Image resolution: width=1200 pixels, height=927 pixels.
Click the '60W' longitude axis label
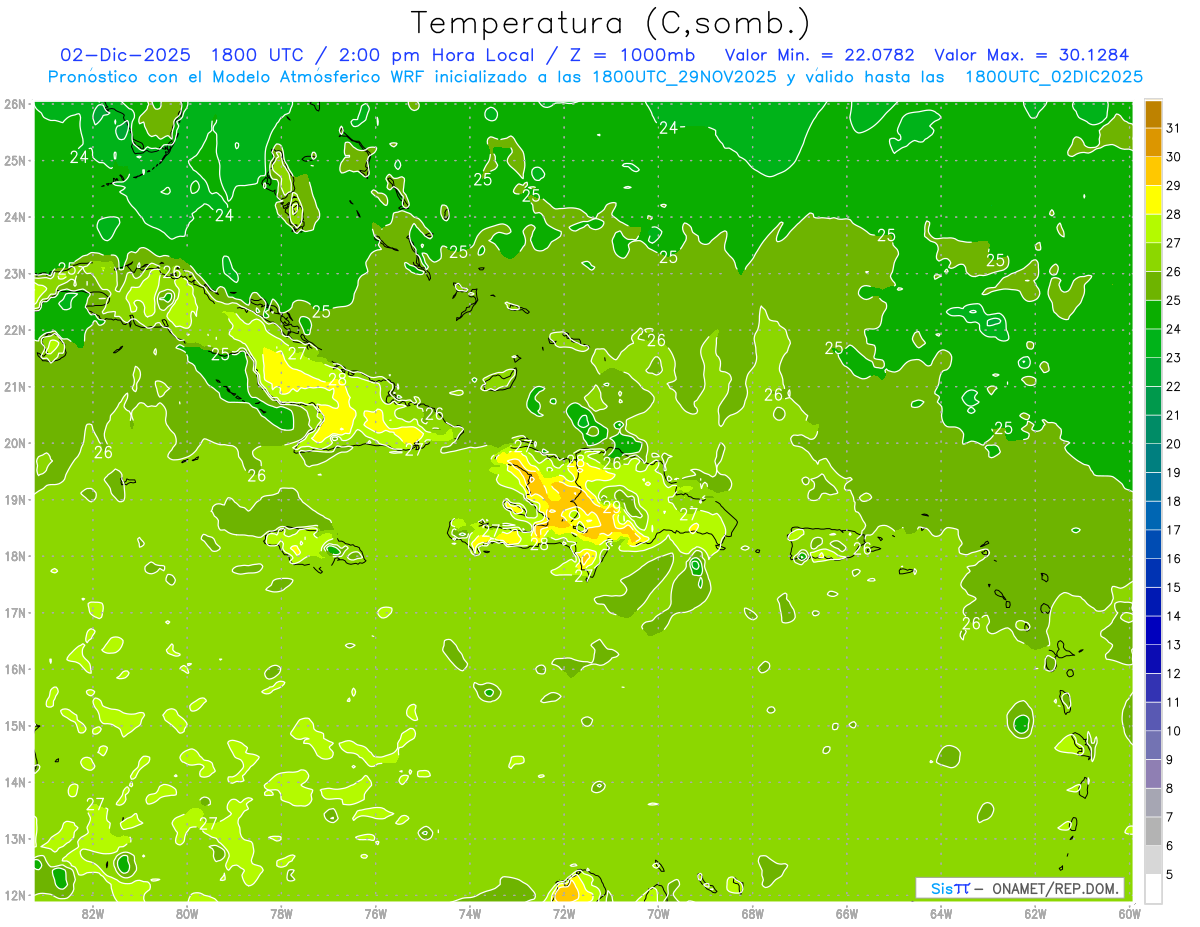(1129, 913)
